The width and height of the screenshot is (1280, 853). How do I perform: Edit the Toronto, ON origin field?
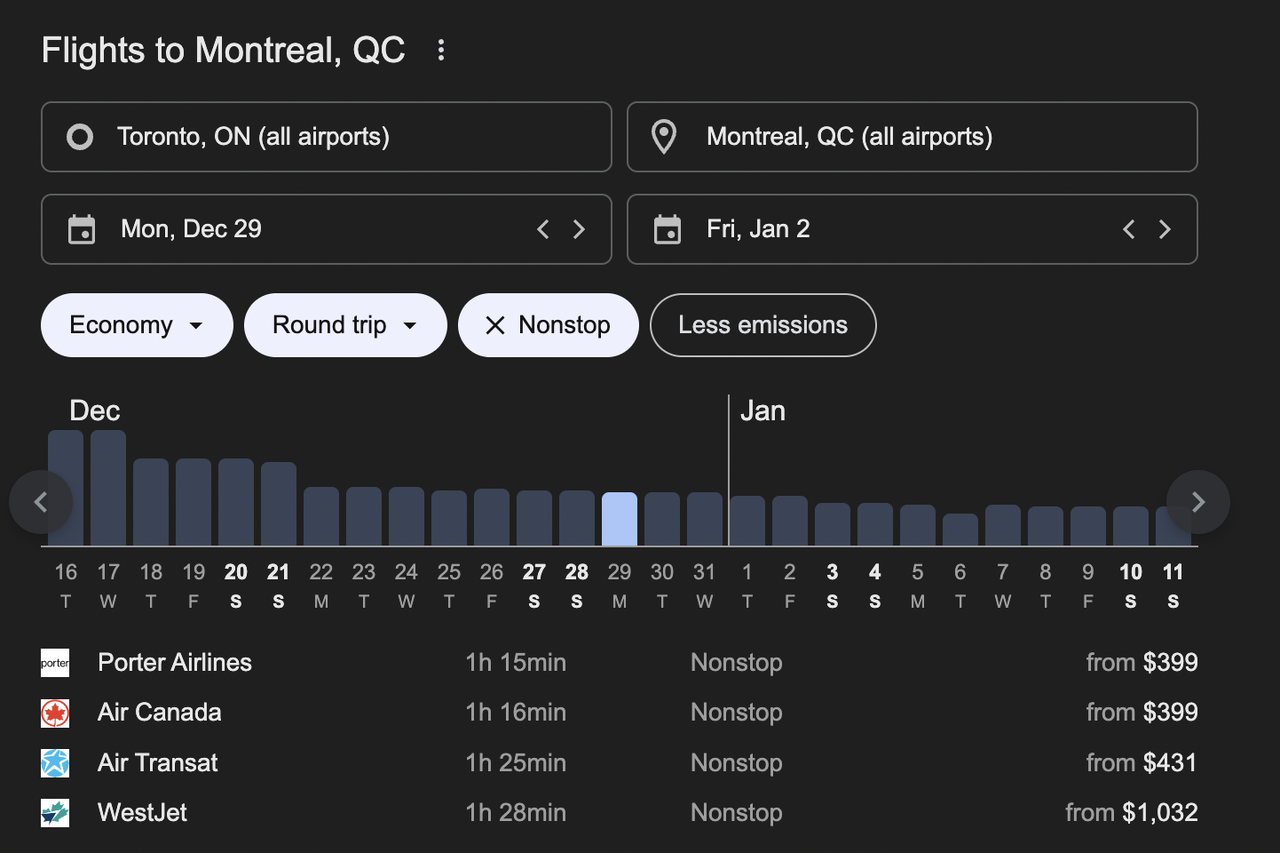point(326,137)
